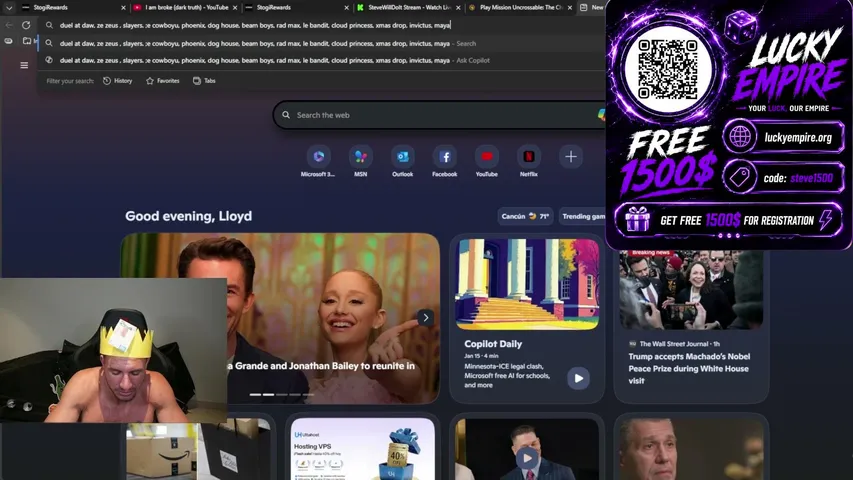This screenshot has height=480, width=853.
Task: Open the favorites folder icon in the bar
Action: point(27,41)
